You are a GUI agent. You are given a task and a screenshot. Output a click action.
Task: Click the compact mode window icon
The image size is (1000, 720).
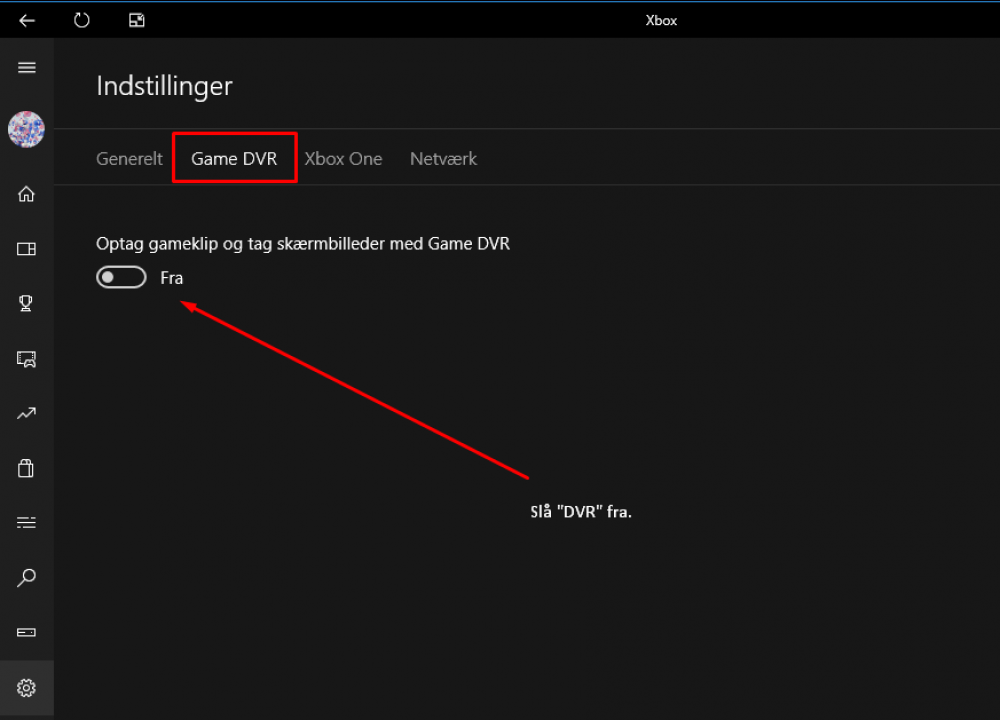point(136,20)
